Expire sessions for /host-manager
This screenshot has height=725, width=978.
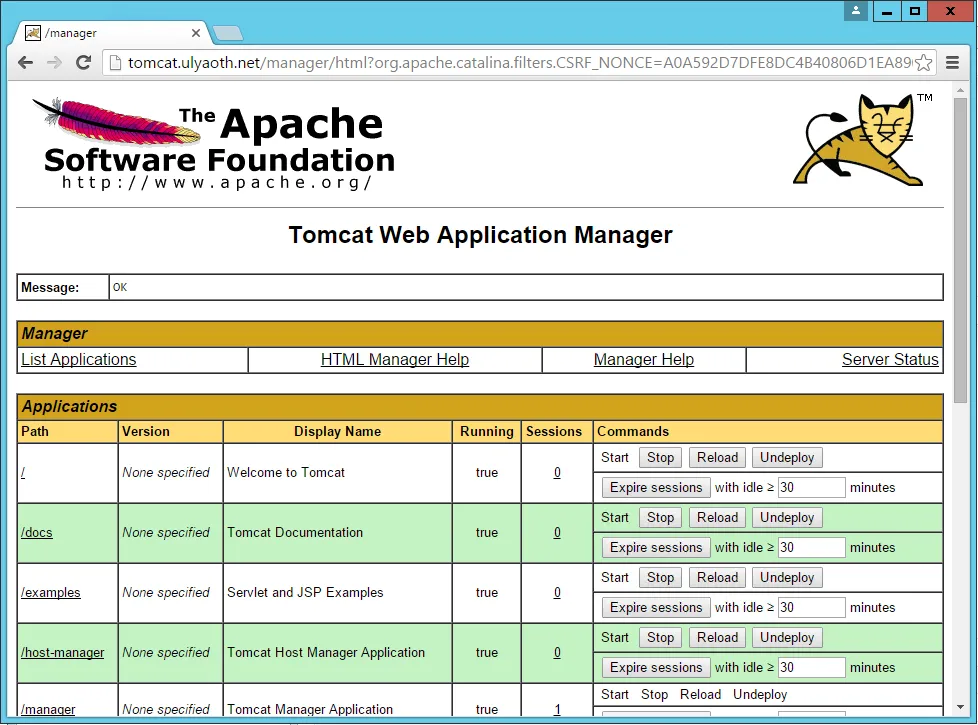[x=656, y=668]
